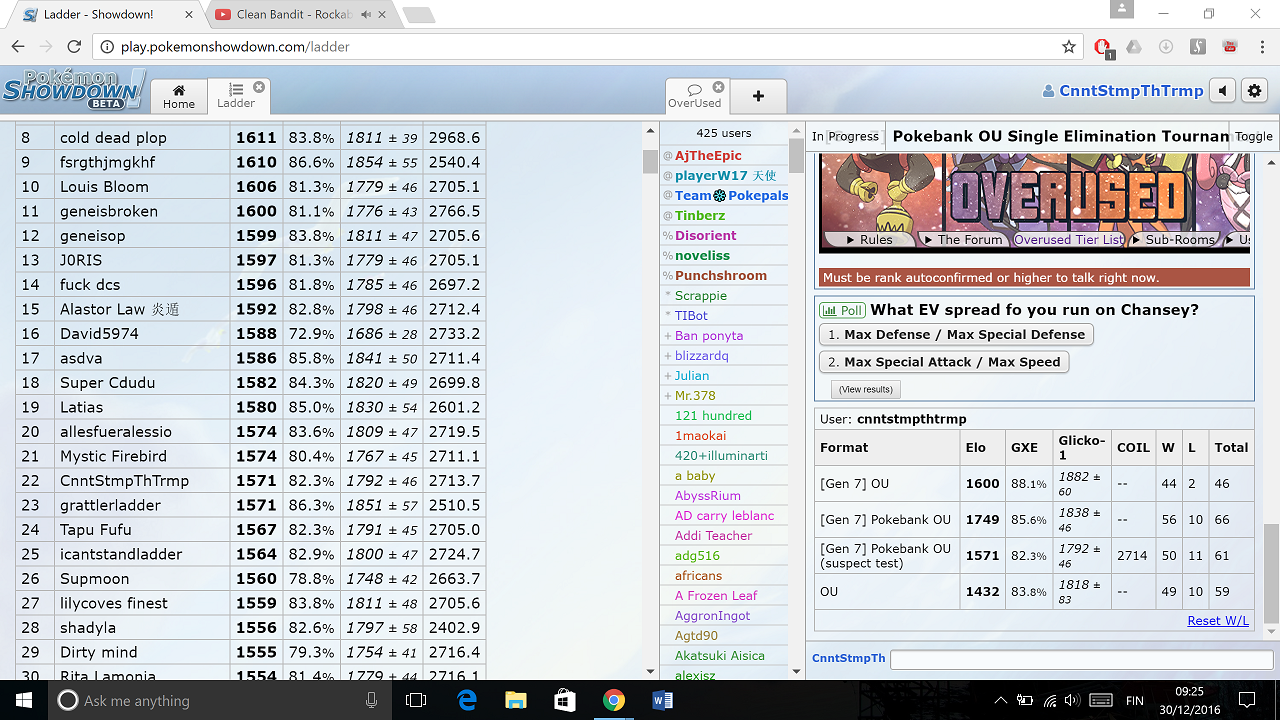Image resolution: width=1280 pixels, height=720 pixels.
Task: Switch to the Home tab
Action: (179, 96)
